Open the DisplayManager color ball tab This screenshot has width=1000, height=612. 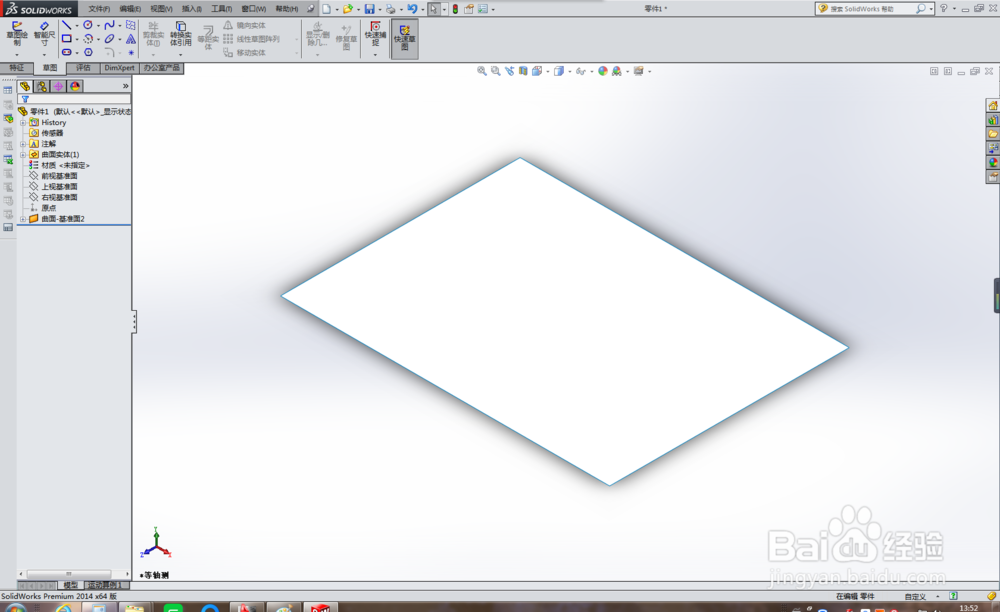75,86
